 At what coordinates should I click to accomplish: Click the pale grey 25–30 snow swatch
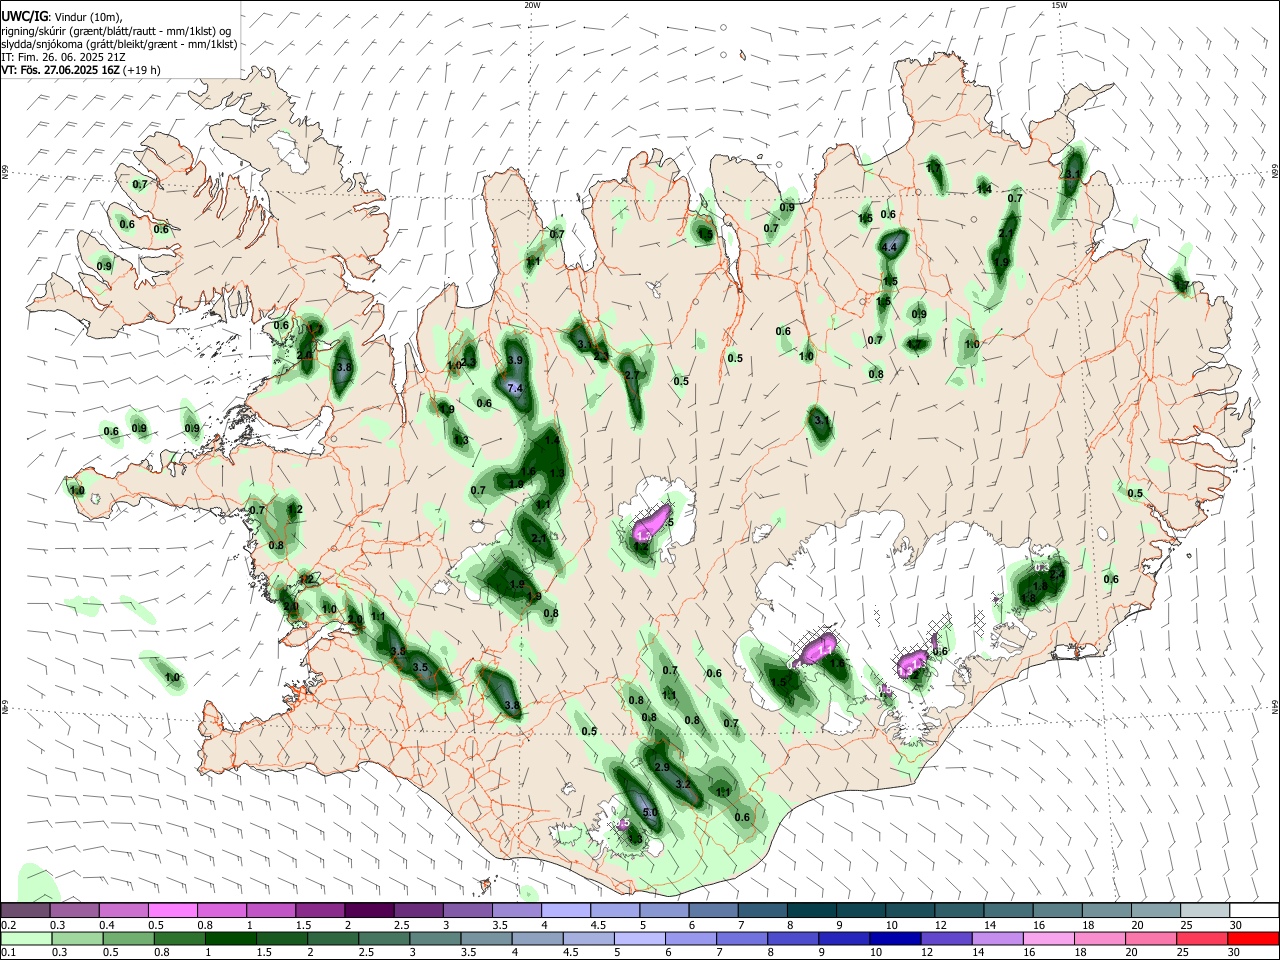click(x=1205, y=910)
